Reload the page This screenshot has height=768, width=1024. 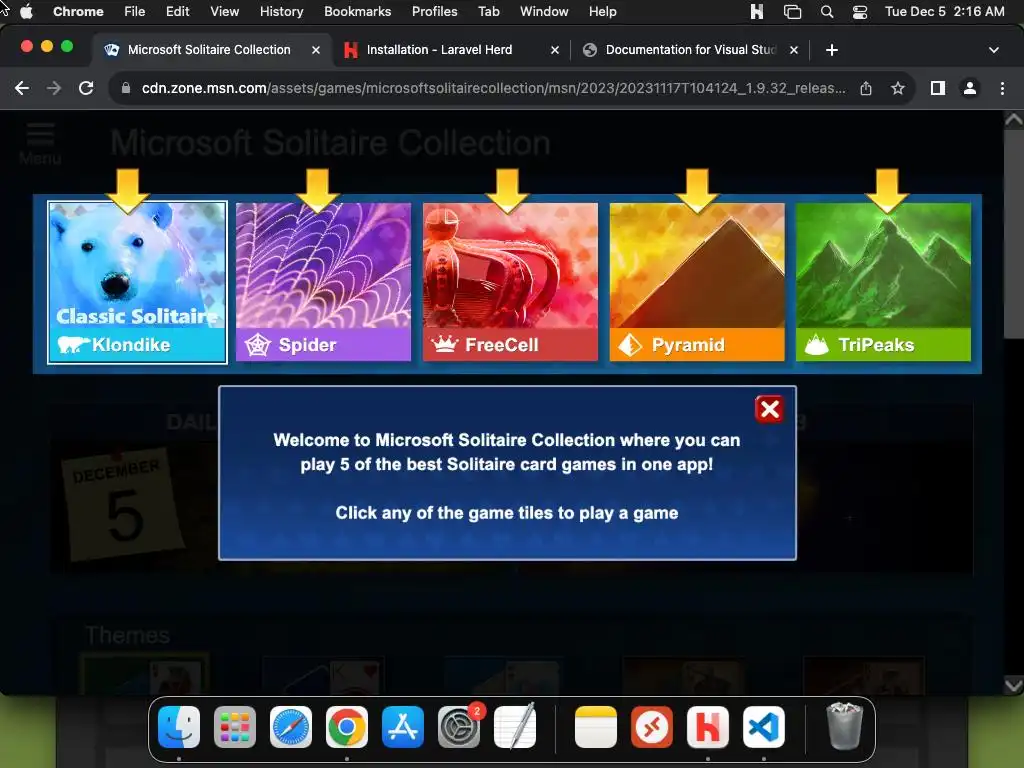[86, 88]
